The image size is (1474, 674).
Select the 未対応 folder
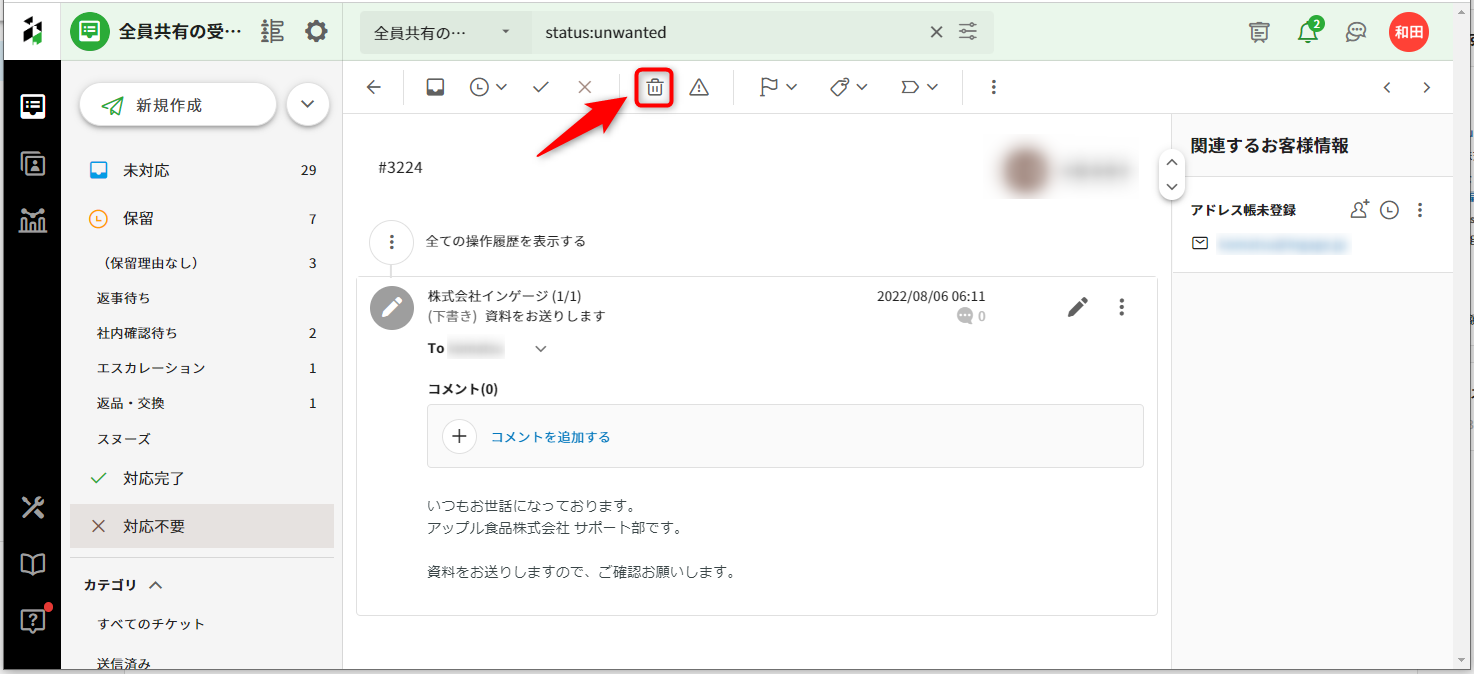(x=146, y=170)
